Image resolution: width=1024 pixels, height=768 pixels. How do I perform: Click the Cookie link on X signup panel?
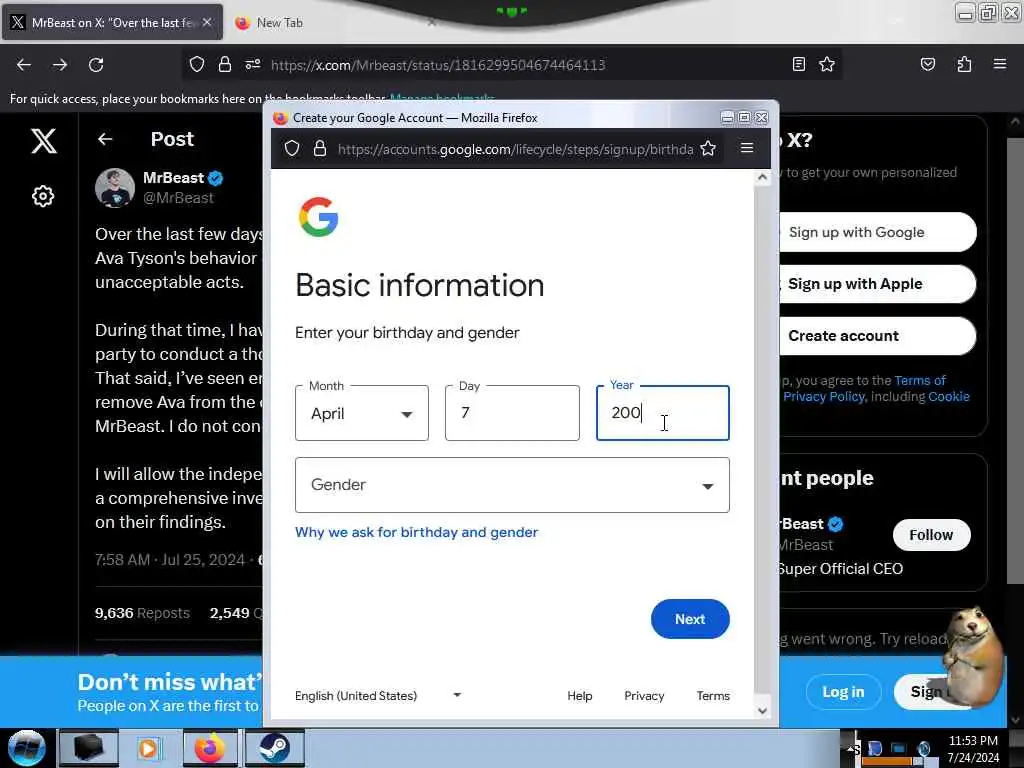(949, 396)
